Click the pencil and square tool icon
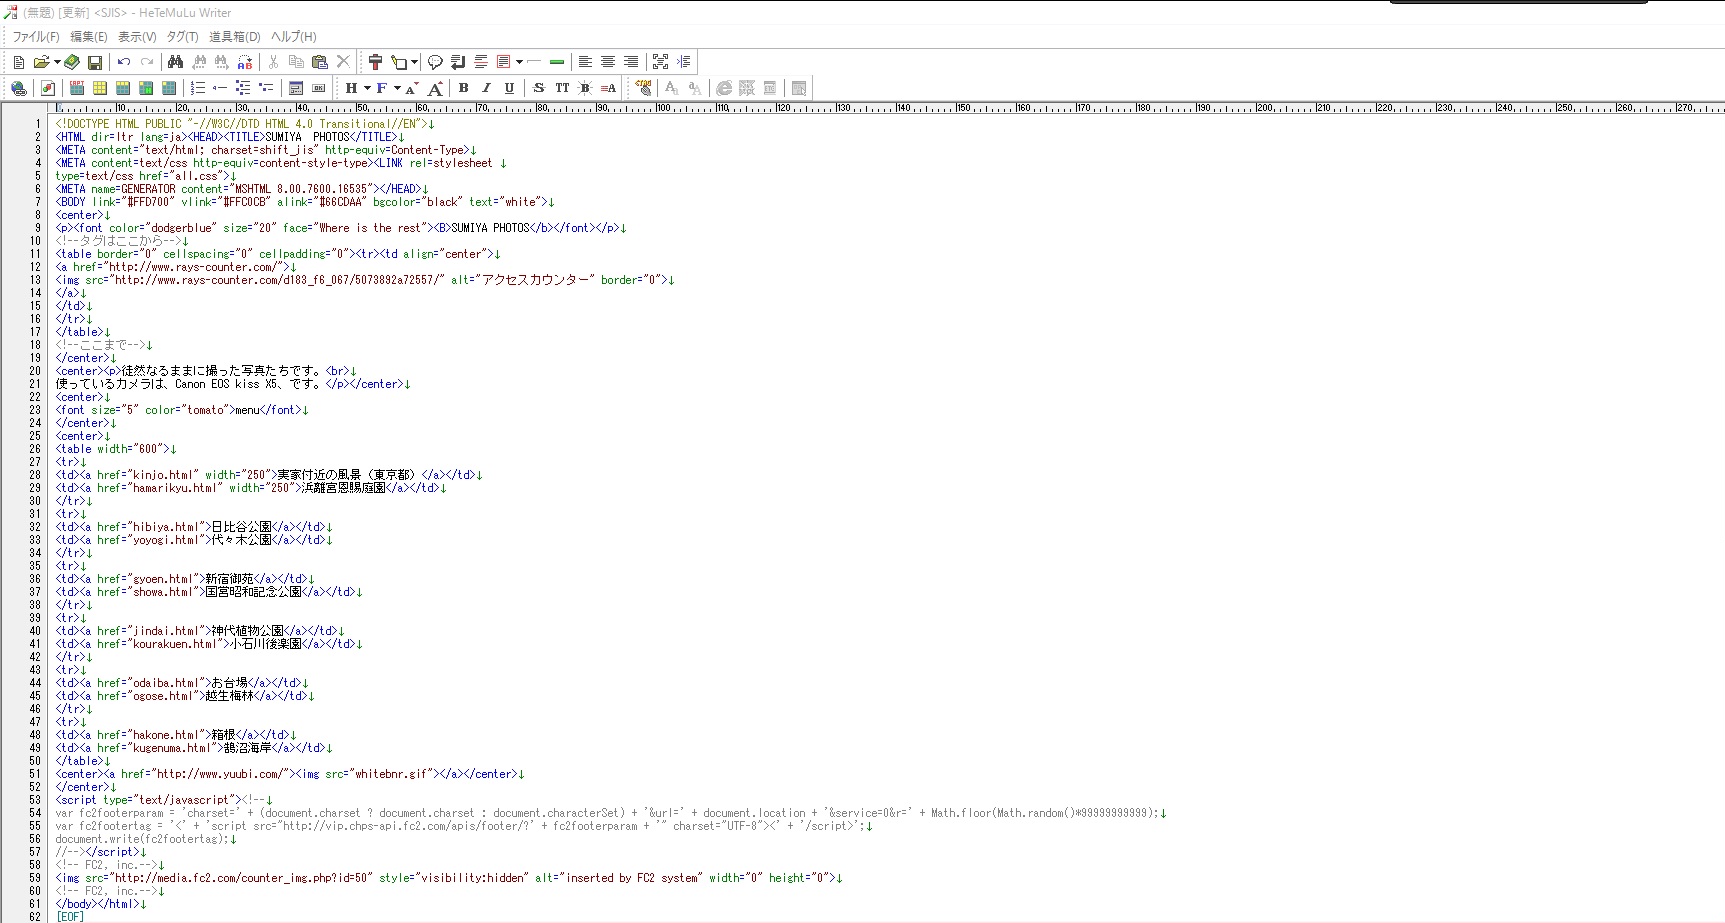 point(399,62)
